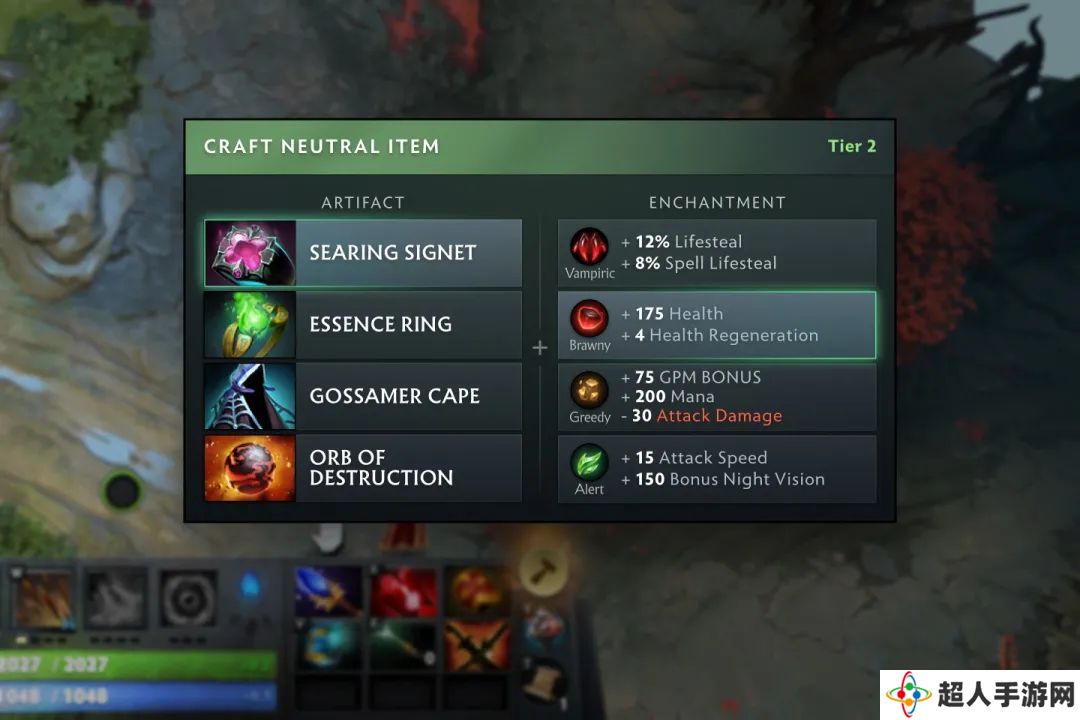Select the Orb of Destruction icon
1080x720 pixels.
coord(250,468)
